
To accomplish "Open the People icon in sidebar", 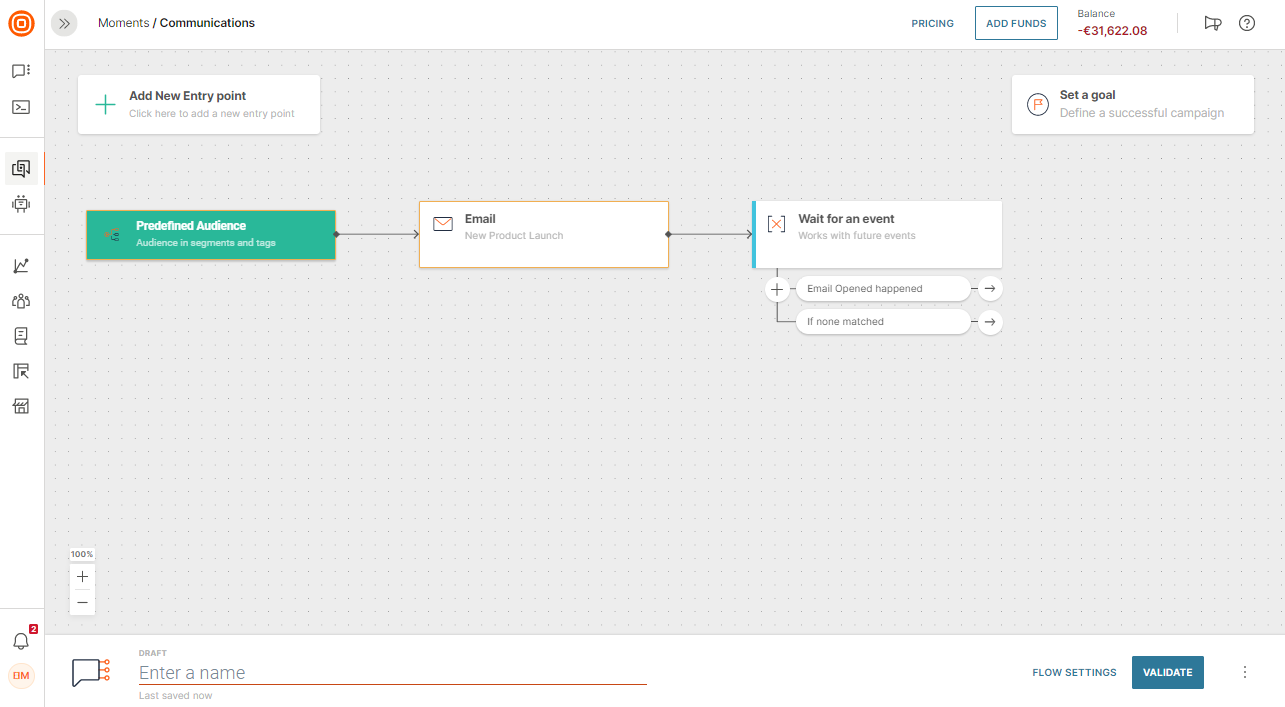I will pyautogui.click(x=21, y=301).
